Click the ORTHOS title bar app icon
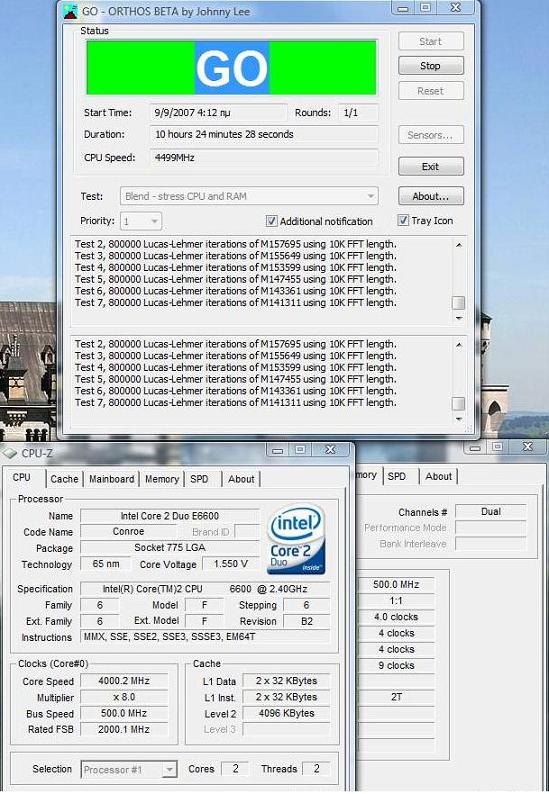This screenshot has width=549, height=794. tap(70, 11)
